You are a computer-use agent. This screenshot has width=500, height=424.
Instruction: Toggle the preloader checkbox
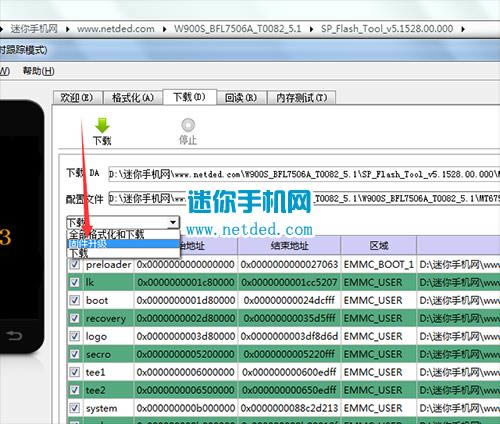click(74, 265)
